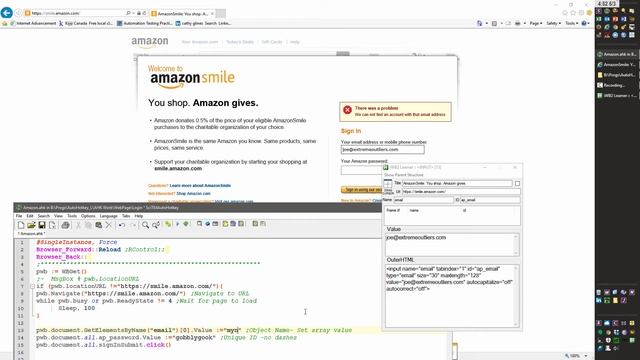The height and width of the screenshot is (360, 640).
Task: Open the File menu in SciTE
Action: (x=19, y=216)
